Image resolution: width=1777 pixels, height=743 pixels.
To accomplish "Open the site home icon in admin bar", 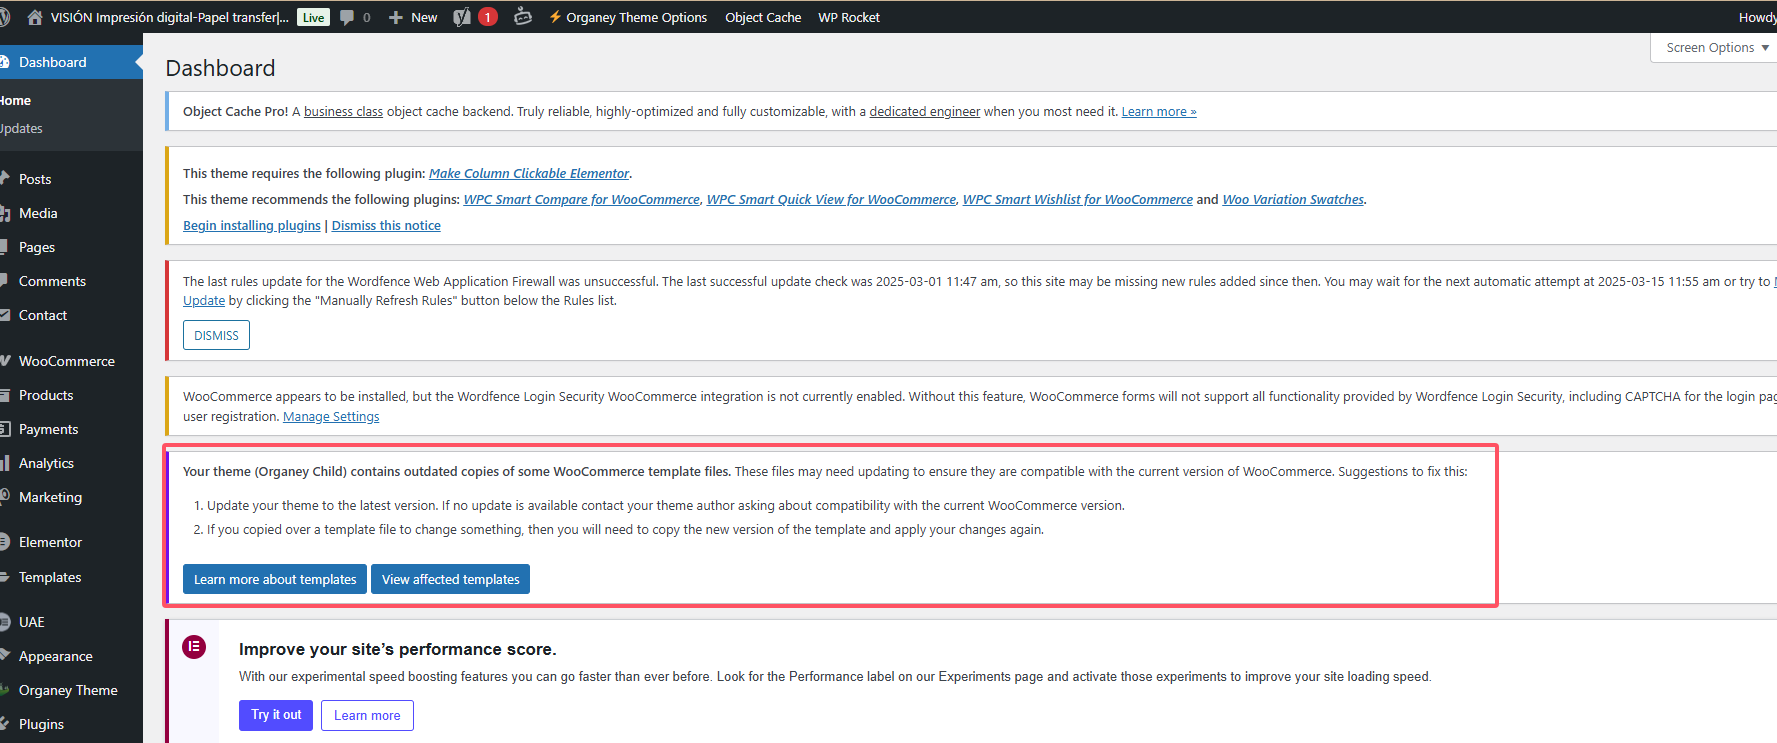I will 35,17.
